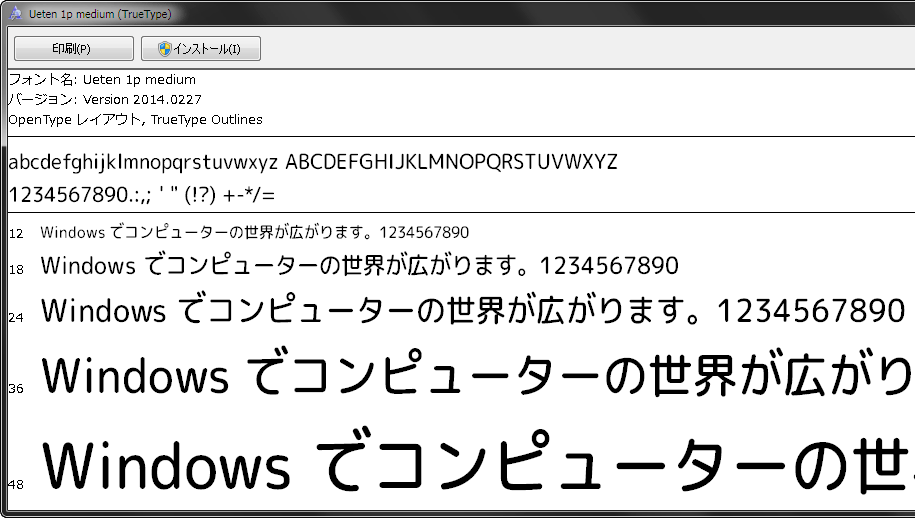Click the インストール(I) install button
915x518 pixels.
(x=201, y=48)
